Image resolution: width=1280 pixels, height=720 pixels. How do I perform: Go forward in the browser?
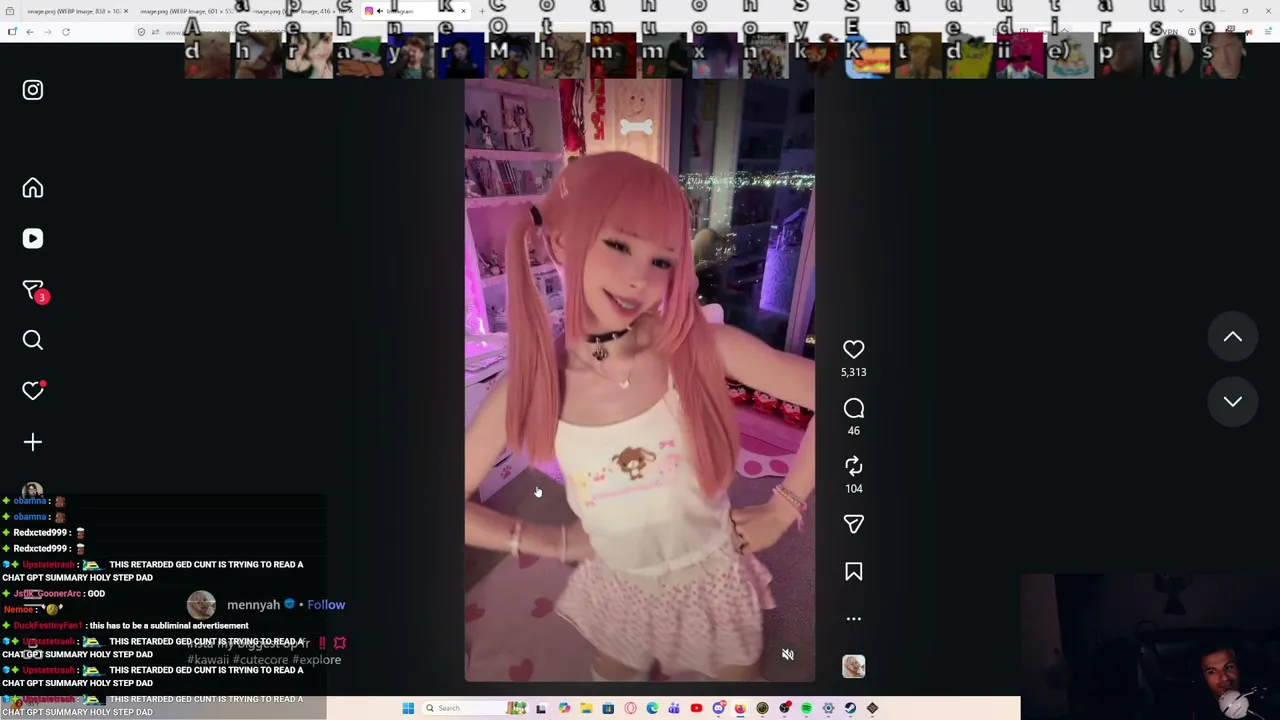point(47,32)
